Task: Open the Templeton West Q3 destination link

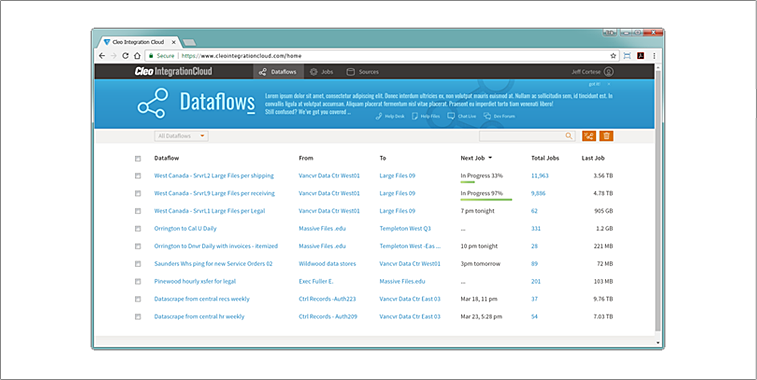Action: point(405,228)
